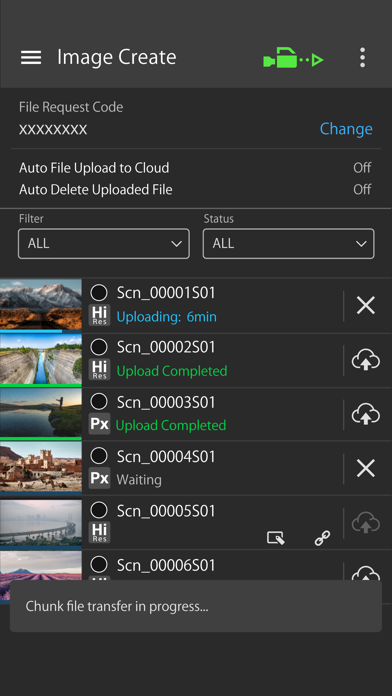Screen dimensions: 392x696
Task: Tap the link icon on Scn_00005S01
Action: click(x=322, y=538)
